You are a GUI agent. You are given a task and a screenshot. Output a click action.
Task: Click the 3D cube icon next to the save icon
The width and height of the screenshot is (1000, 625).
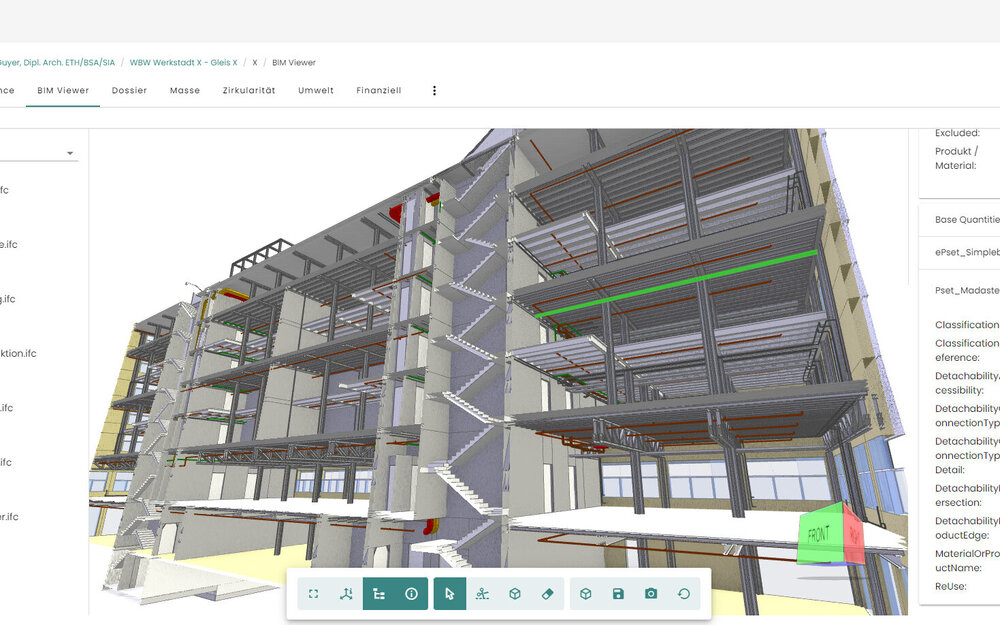[x=586, y=594]
